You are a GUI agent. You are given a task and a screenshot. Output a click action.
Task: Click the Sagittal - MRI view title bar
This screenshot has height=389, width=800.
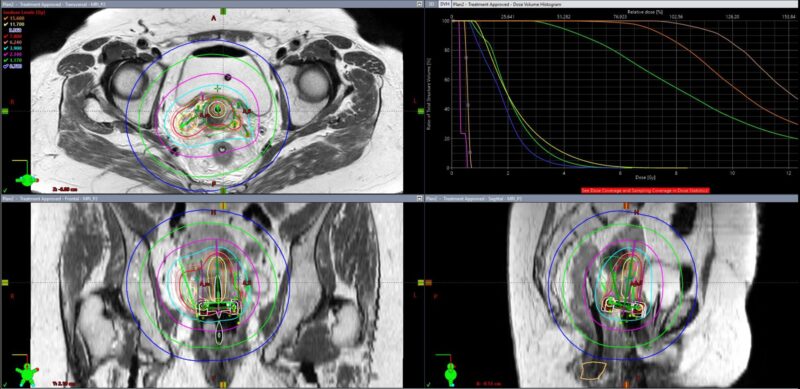tap(612, 198)
